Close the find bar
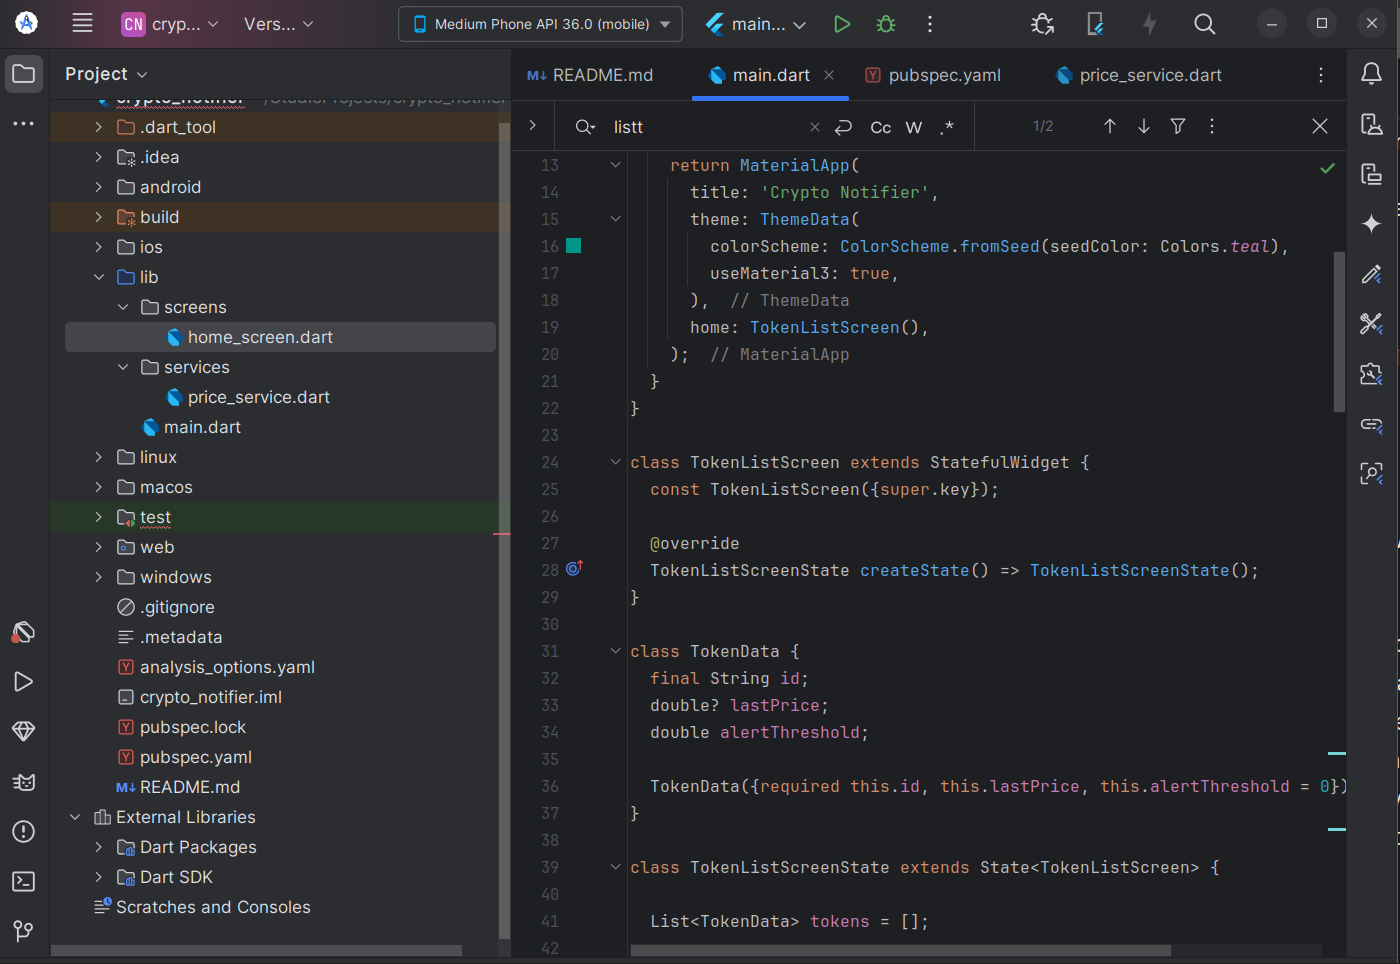Screen dimensions: 1400x964 [1320, 126]
